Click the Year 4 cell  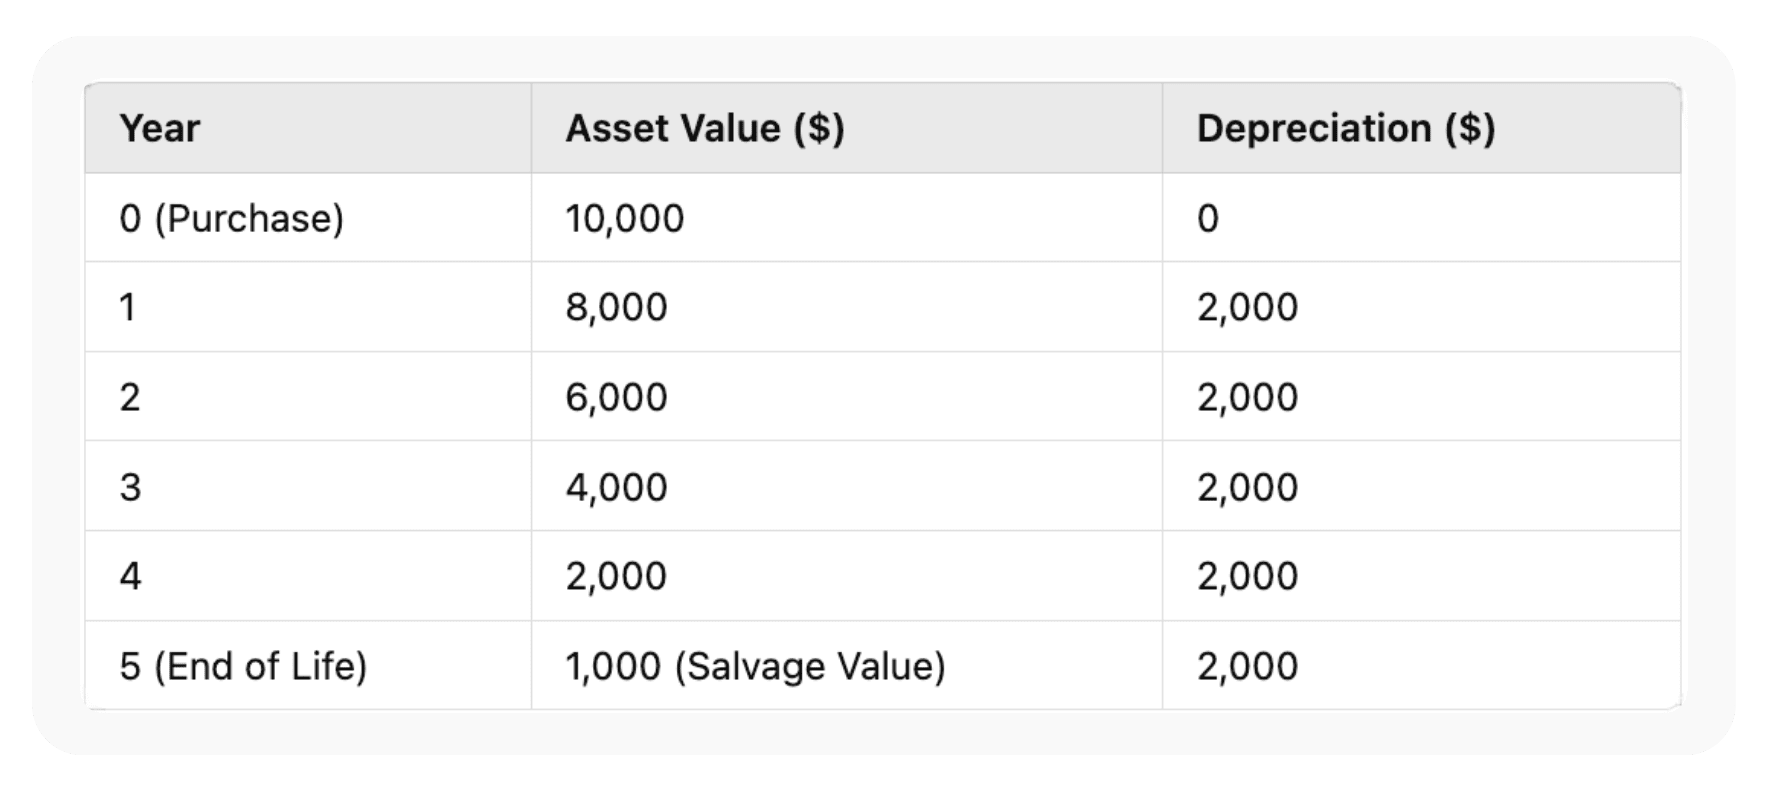point(130,576)
